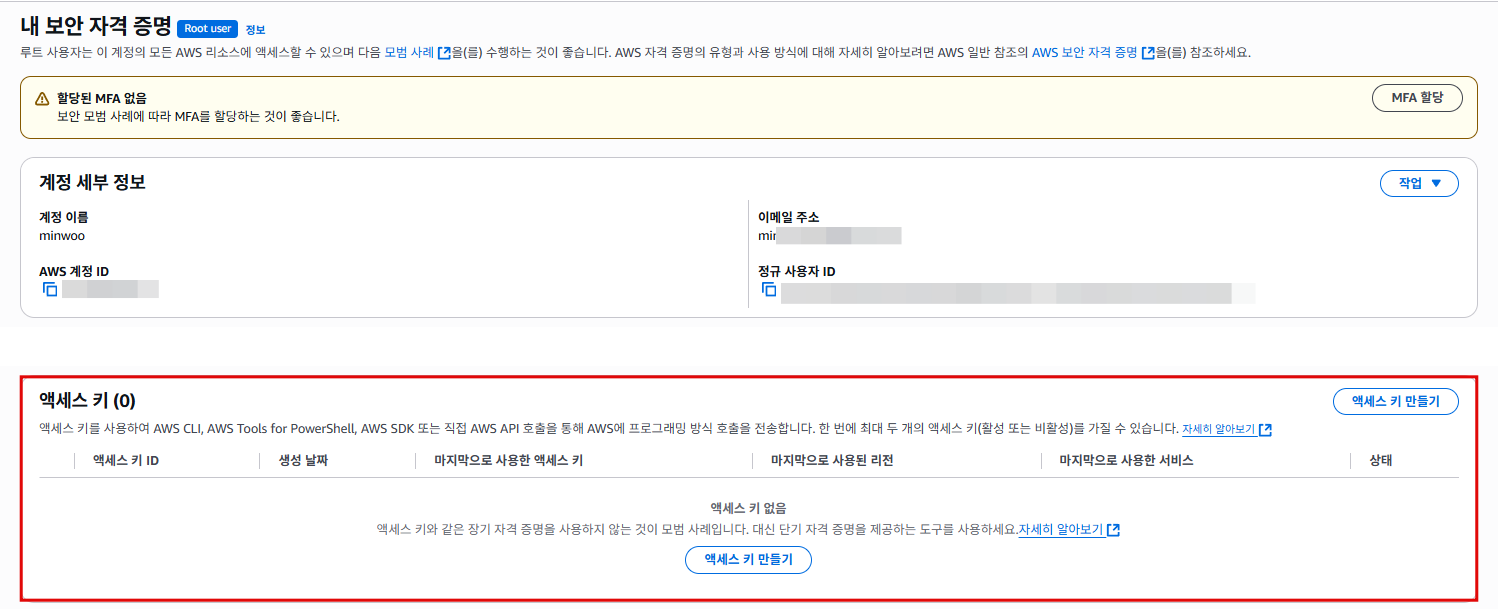
Task: Open the 정보 link beside Root user
Action: 255,30
